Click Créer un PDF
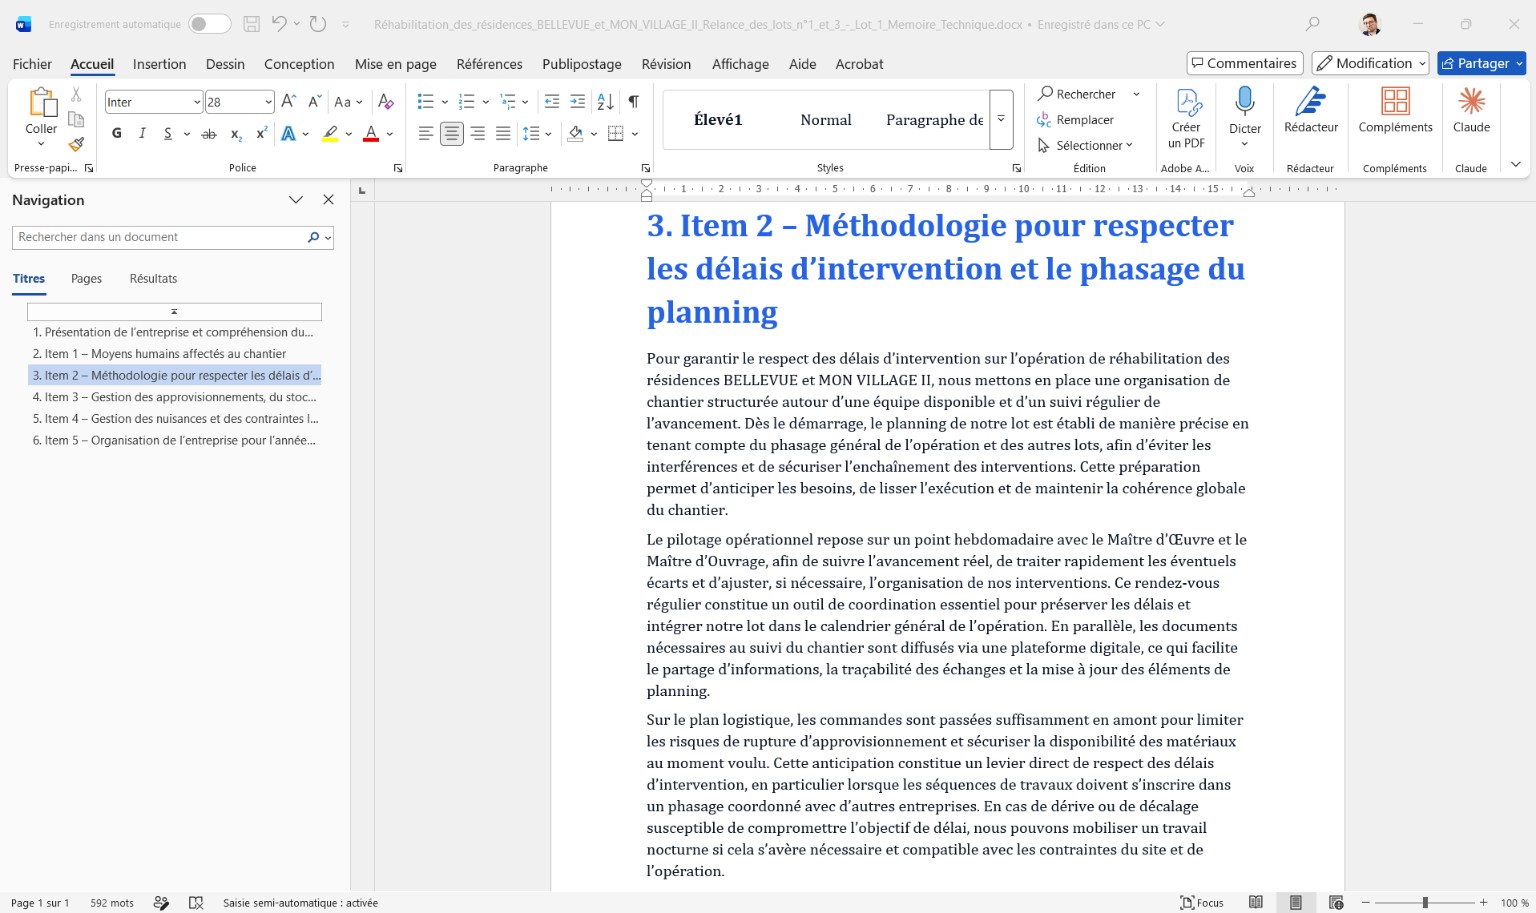This screenshot has width=1536, height=913. (x=1187, y=118)
